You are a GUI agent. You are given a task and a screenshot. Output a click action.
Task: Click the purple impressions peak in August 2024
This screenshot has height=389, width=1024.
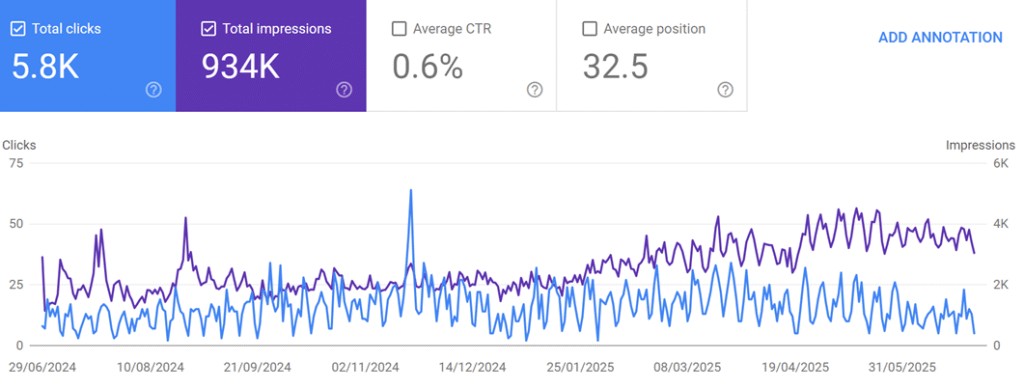(185, 219)
